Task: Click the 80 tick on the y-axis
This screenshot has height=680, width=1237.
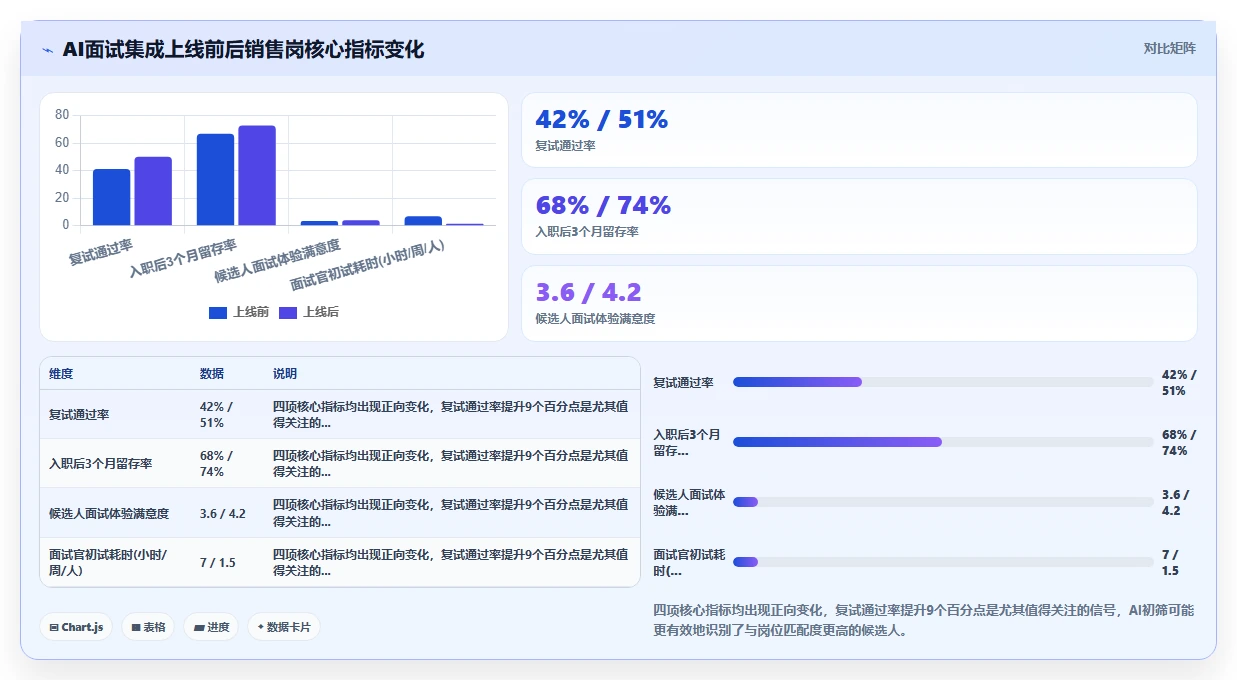Action: (62, 115)
